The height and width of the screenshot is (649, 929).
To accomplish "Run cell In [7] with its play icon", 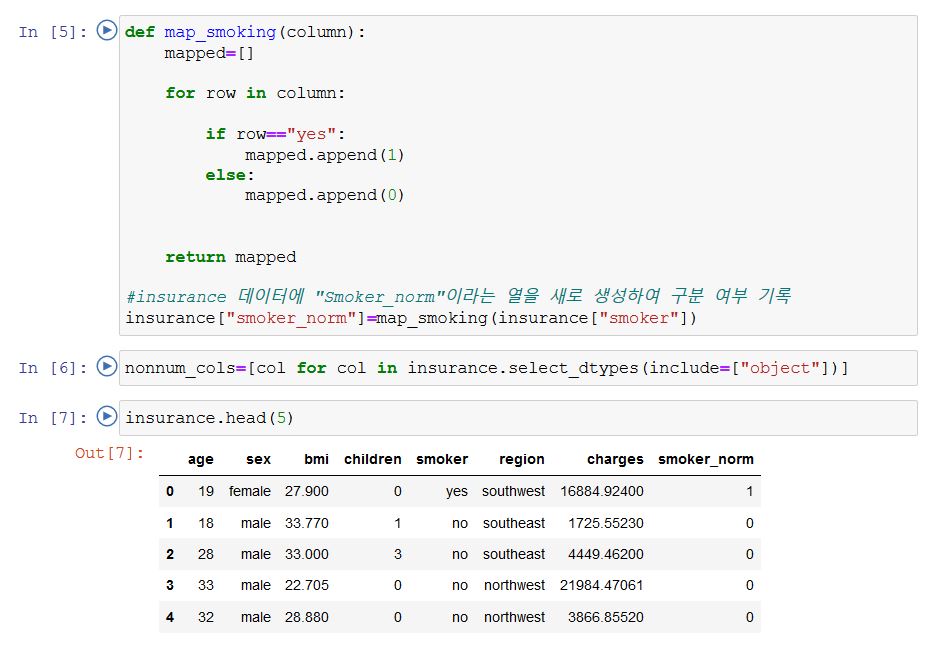I will pyautogui.click(x=107, y=416).
